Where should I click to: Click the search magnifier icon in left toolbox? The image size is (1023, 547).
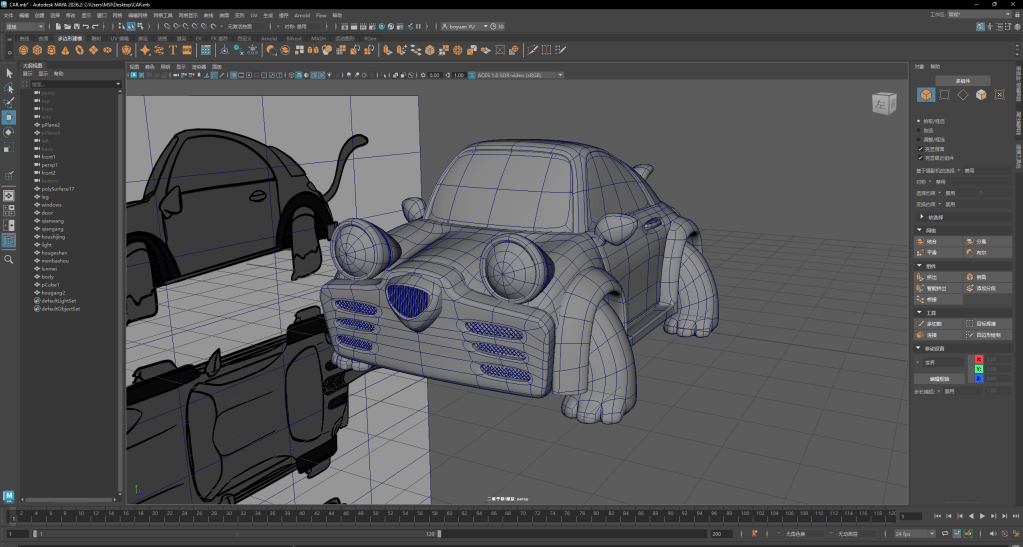point(9,259)
